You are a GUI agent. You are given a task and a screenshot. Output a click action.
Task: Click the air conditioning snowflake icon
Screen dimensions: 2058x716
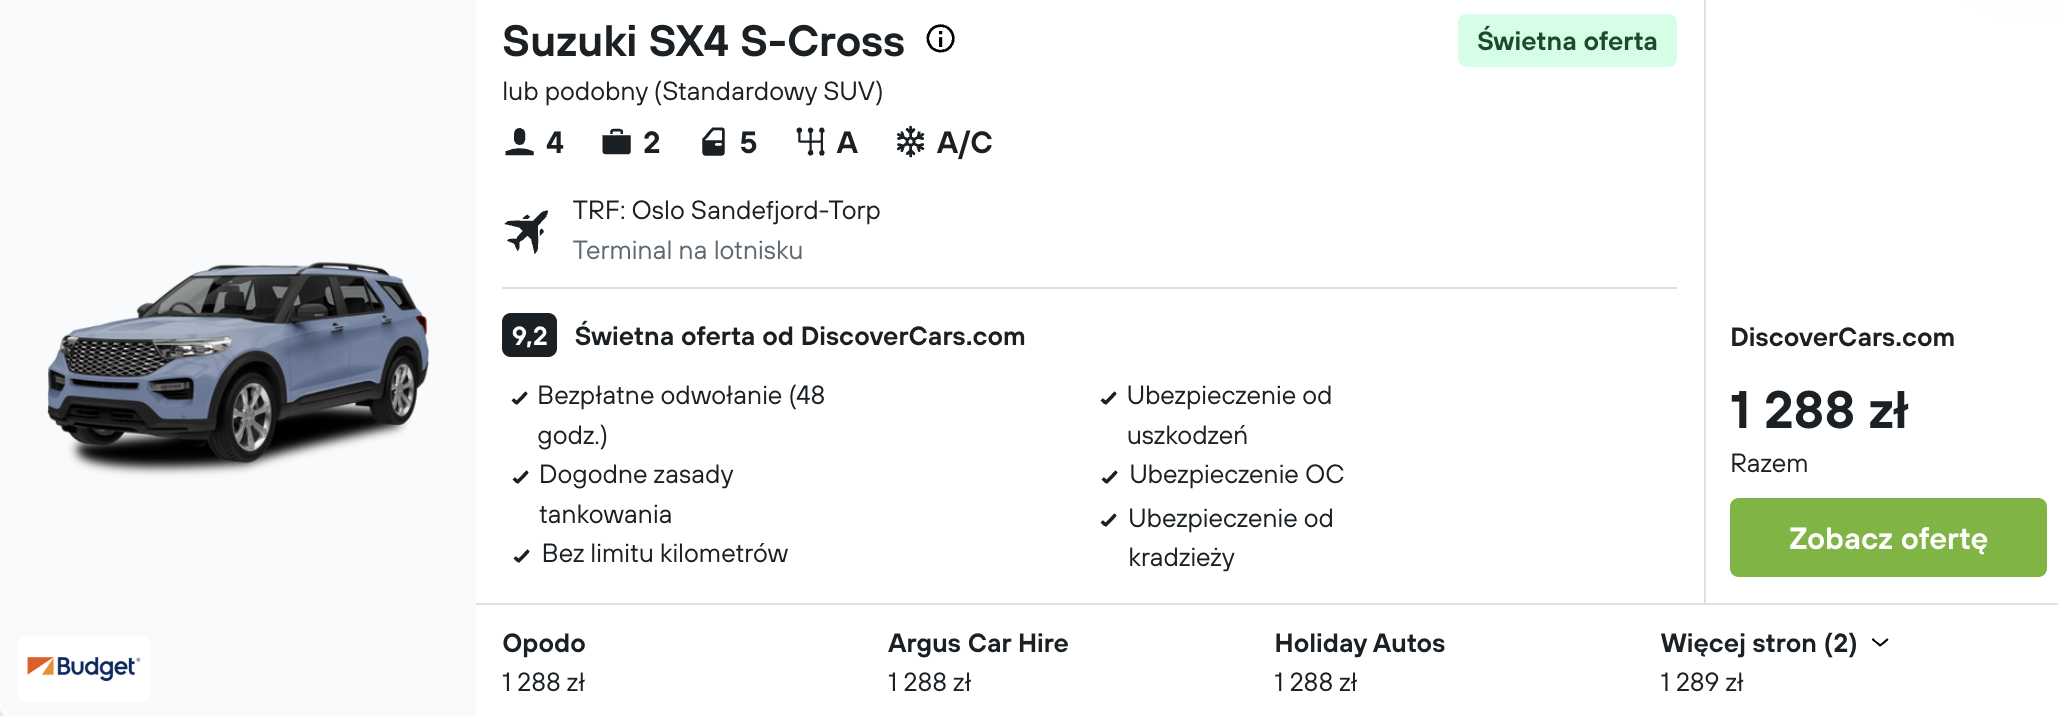tap(910, 142)
